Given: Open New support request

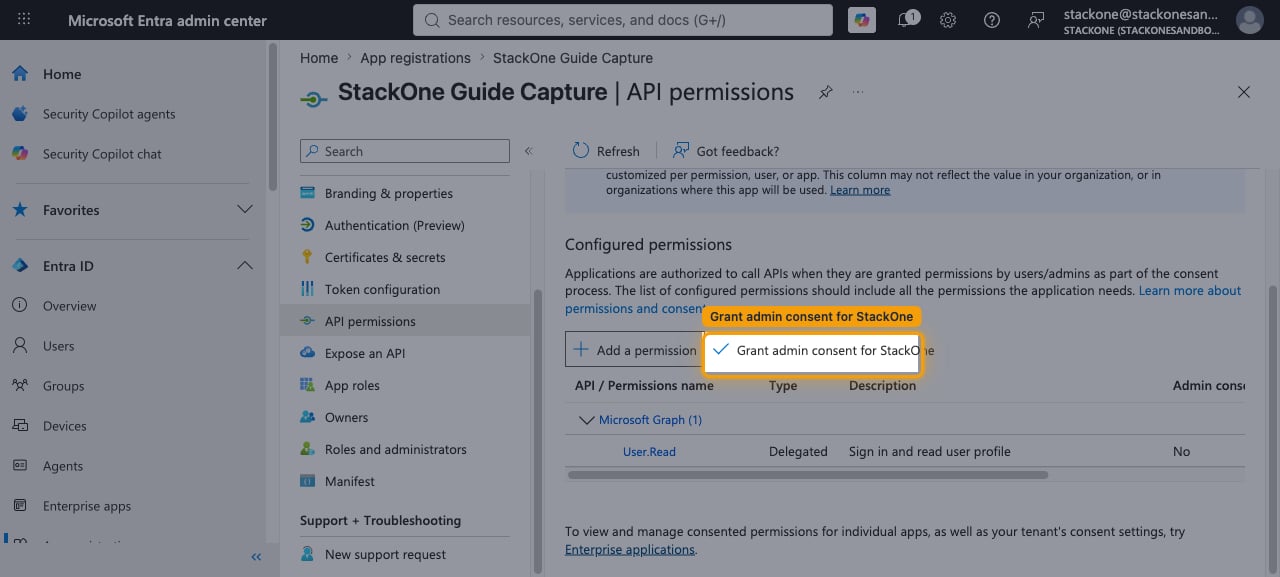Looking at the screenshot, I should coord(385,554).
